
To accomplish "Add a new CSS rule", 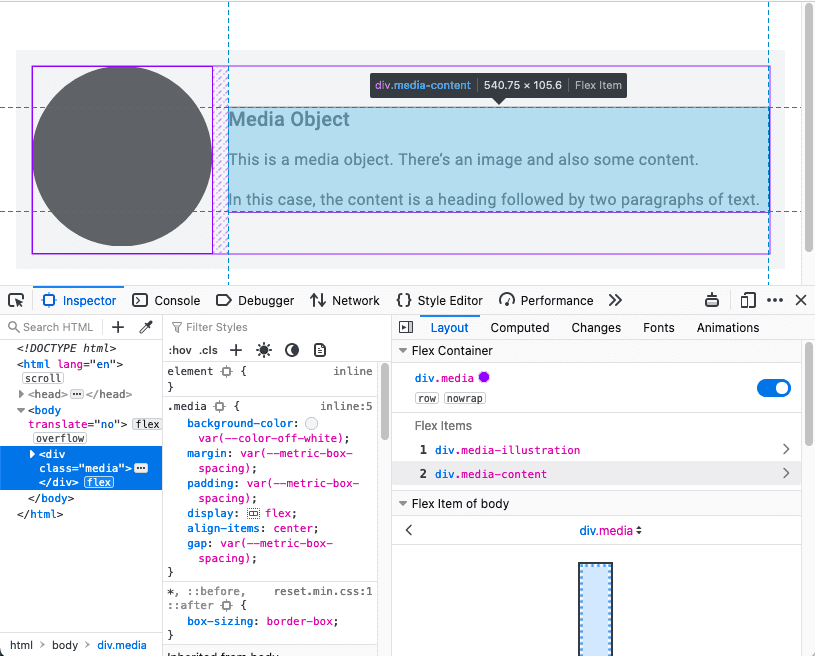I will pyautogui.click(x=235, y=349).
